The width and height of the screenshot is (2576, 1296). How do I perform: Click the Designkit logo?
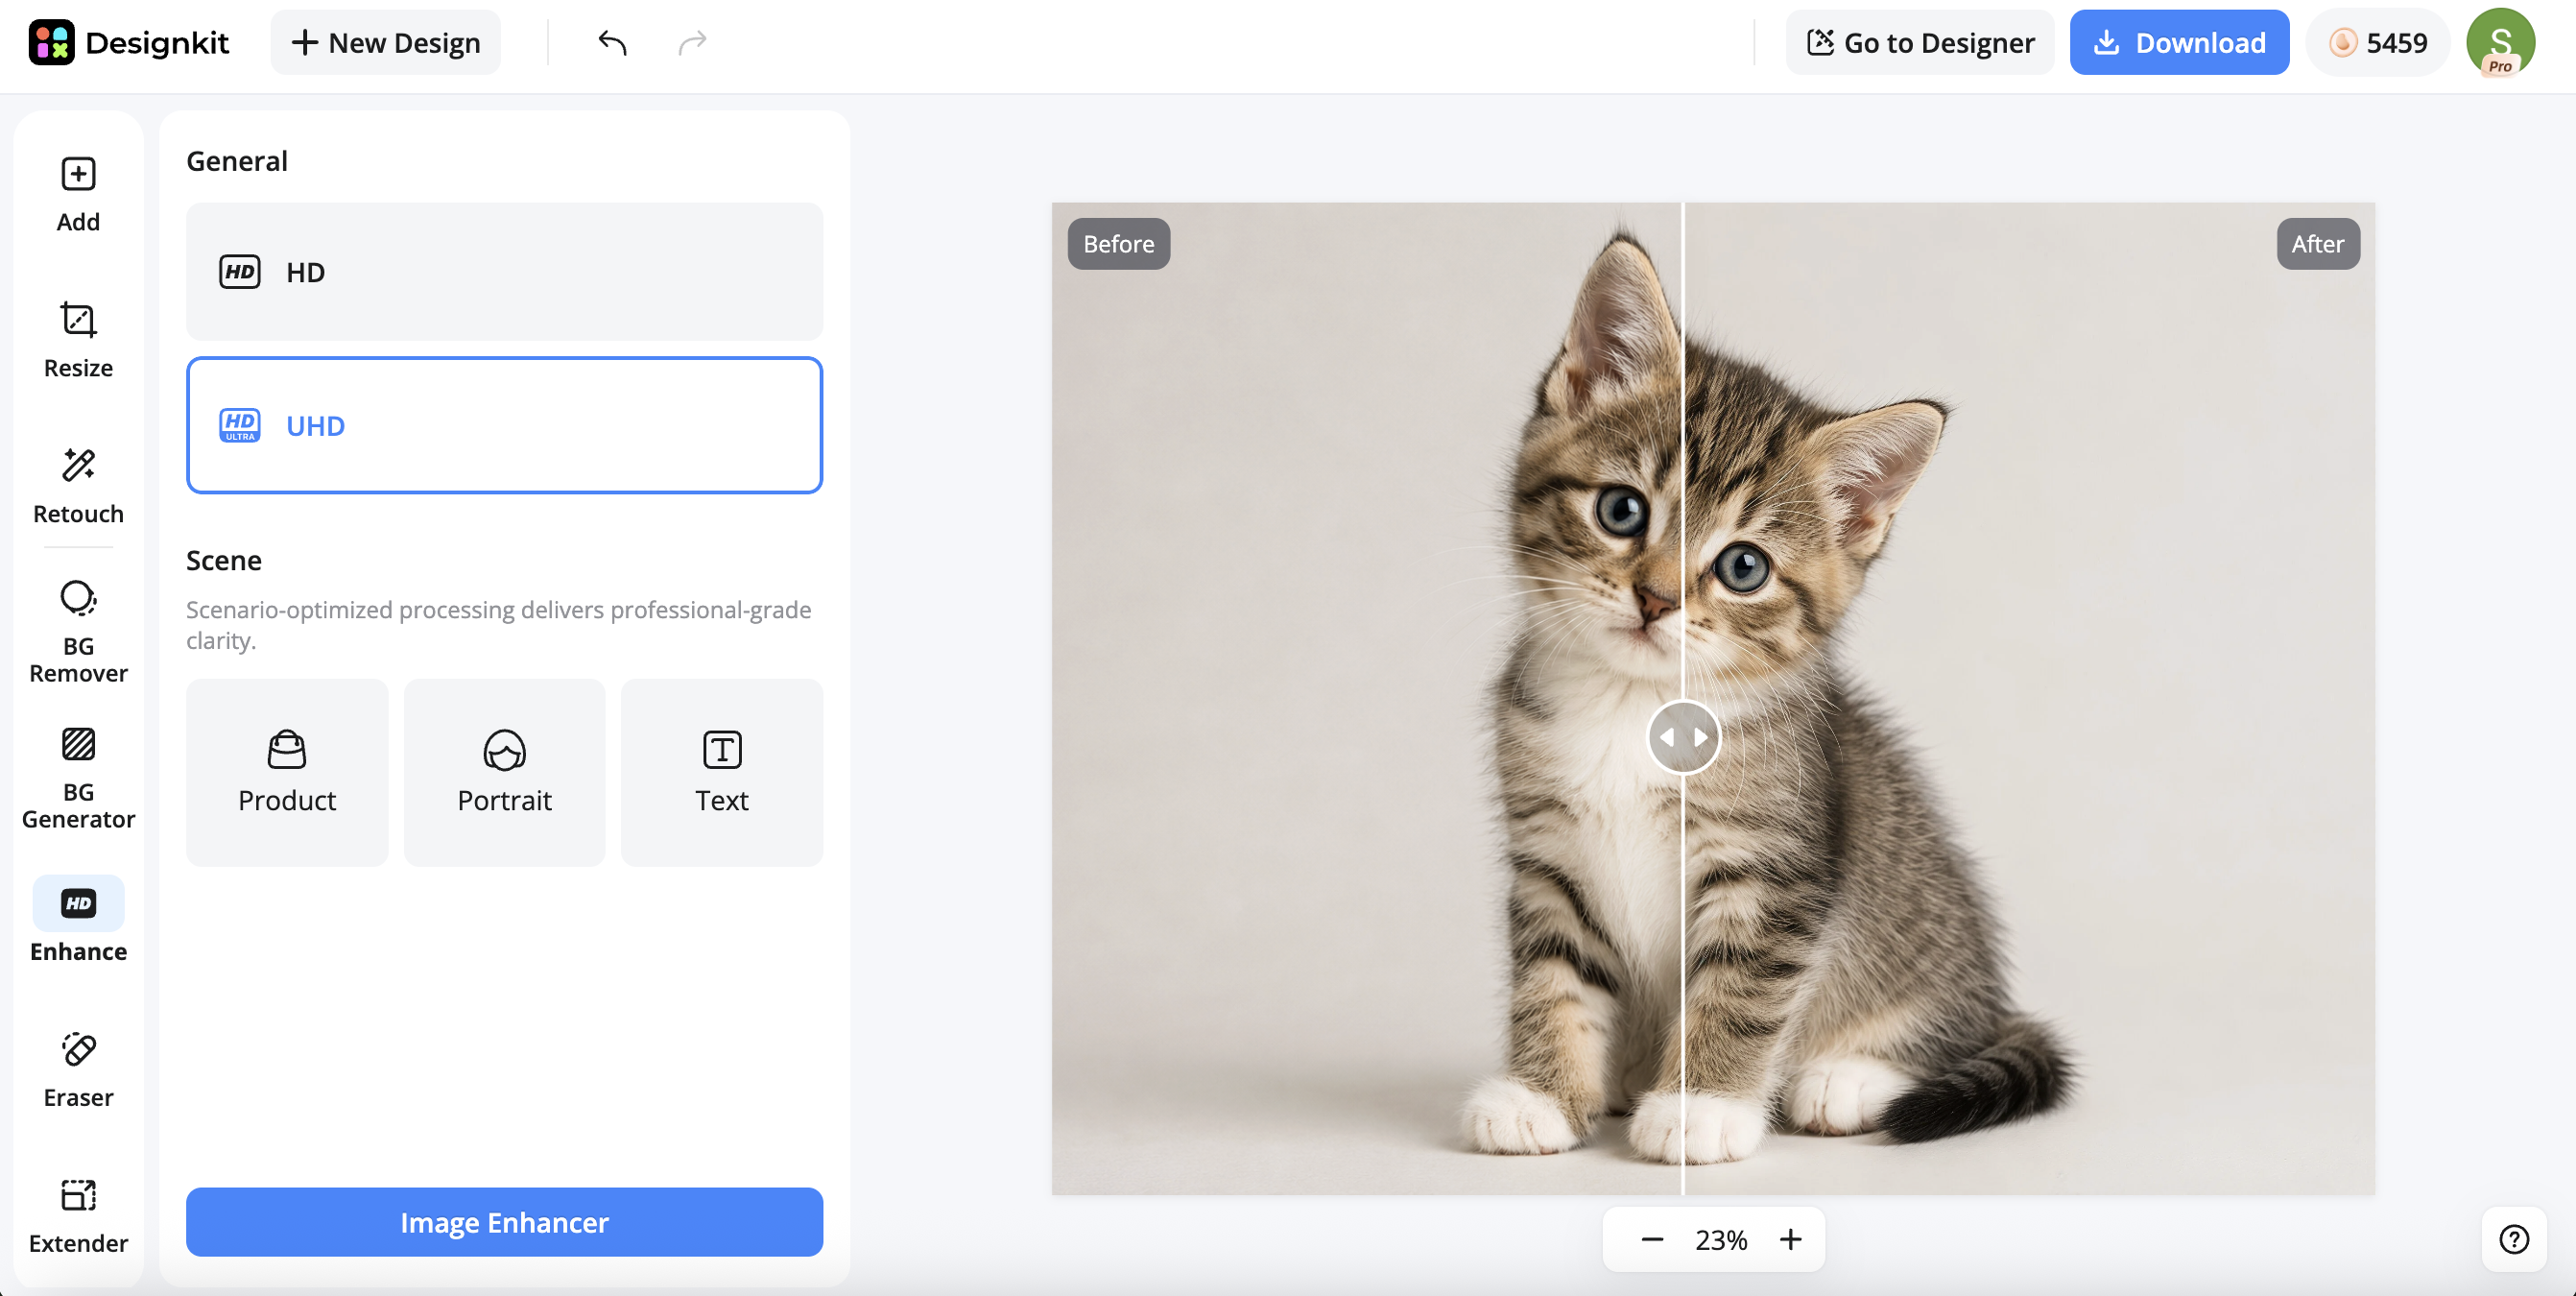pos(129,42)
